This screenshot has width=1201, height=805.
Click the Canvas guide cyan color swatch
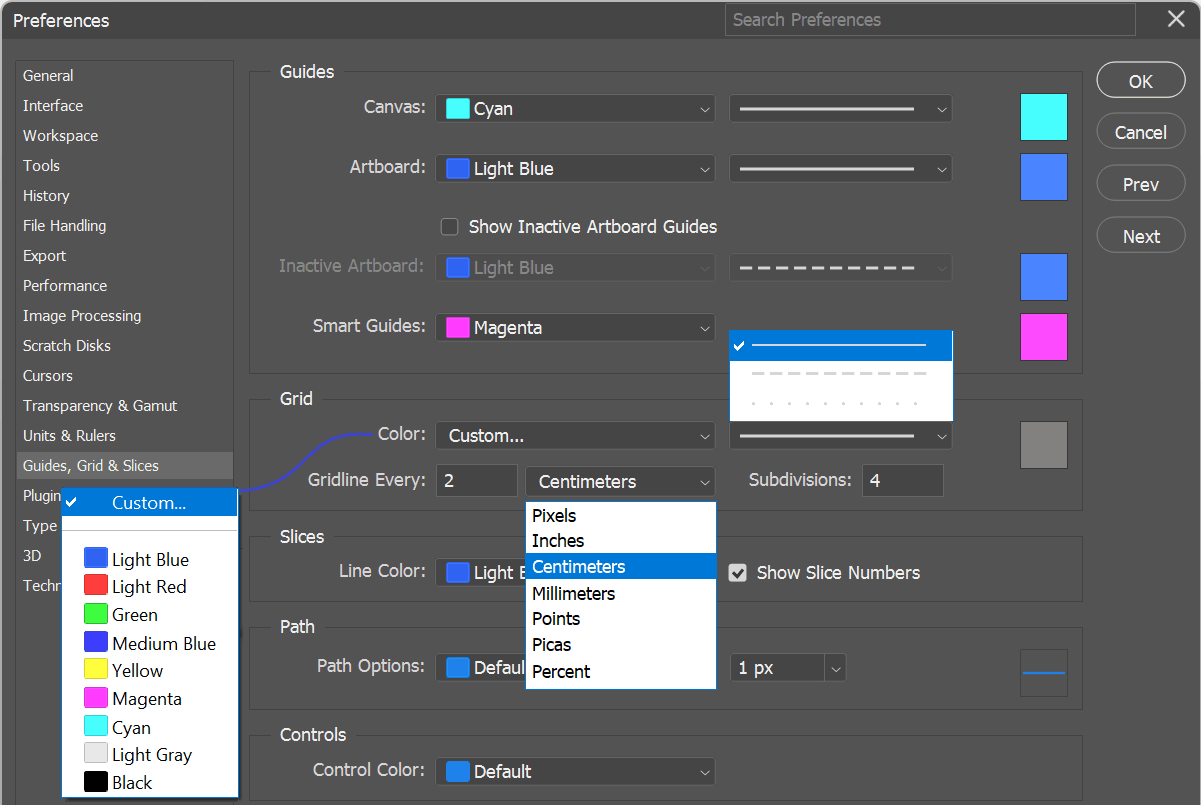[1043, 117]
